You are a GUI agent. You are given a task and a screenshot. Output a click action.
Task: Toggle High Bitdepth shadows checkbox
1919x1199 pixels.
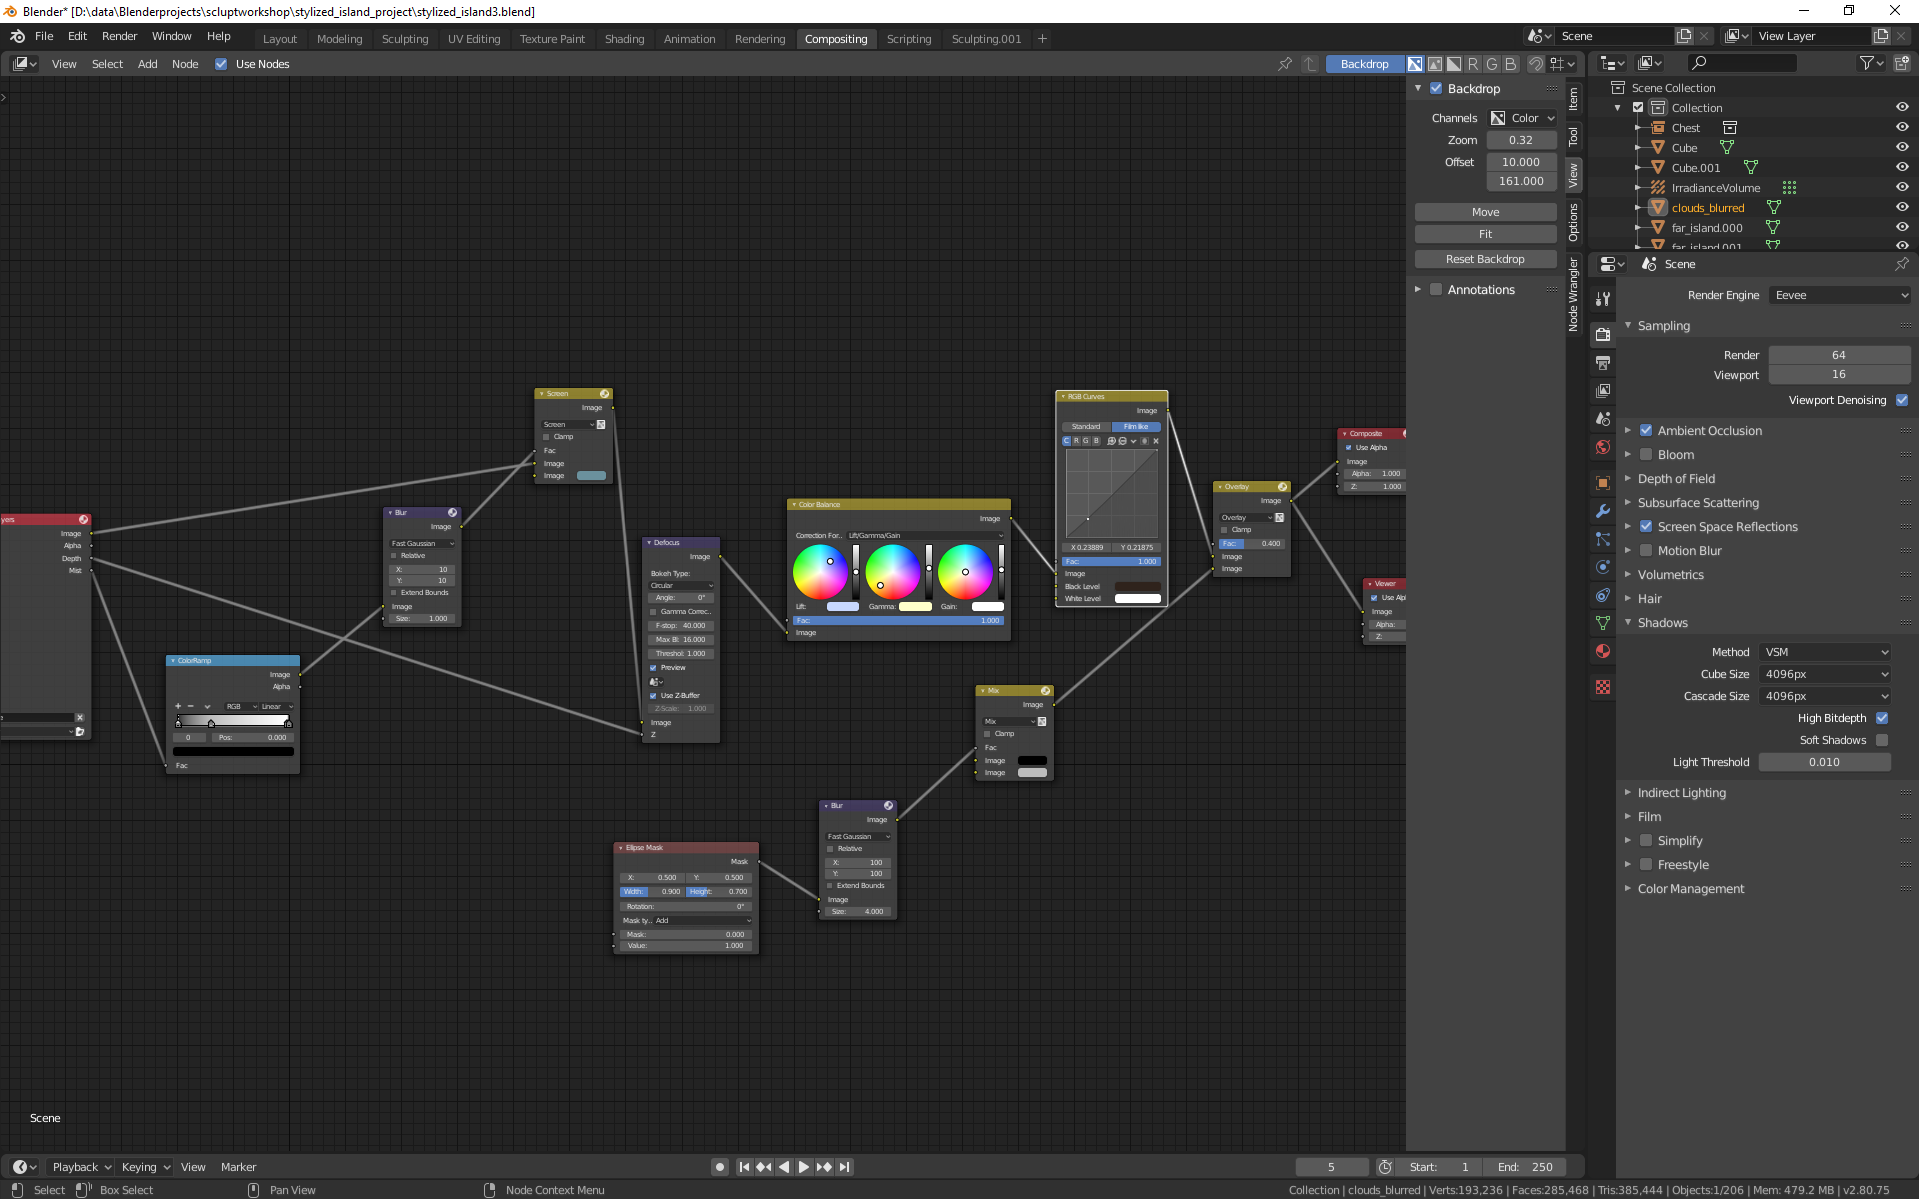click(1882, 718)
